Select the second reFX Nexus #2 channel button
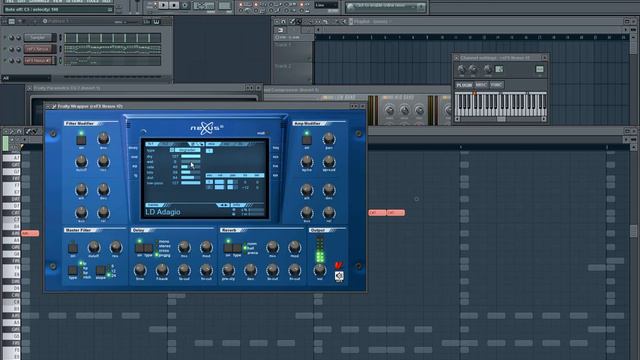Viewport: 640px width, 360px height. point(39,61)
